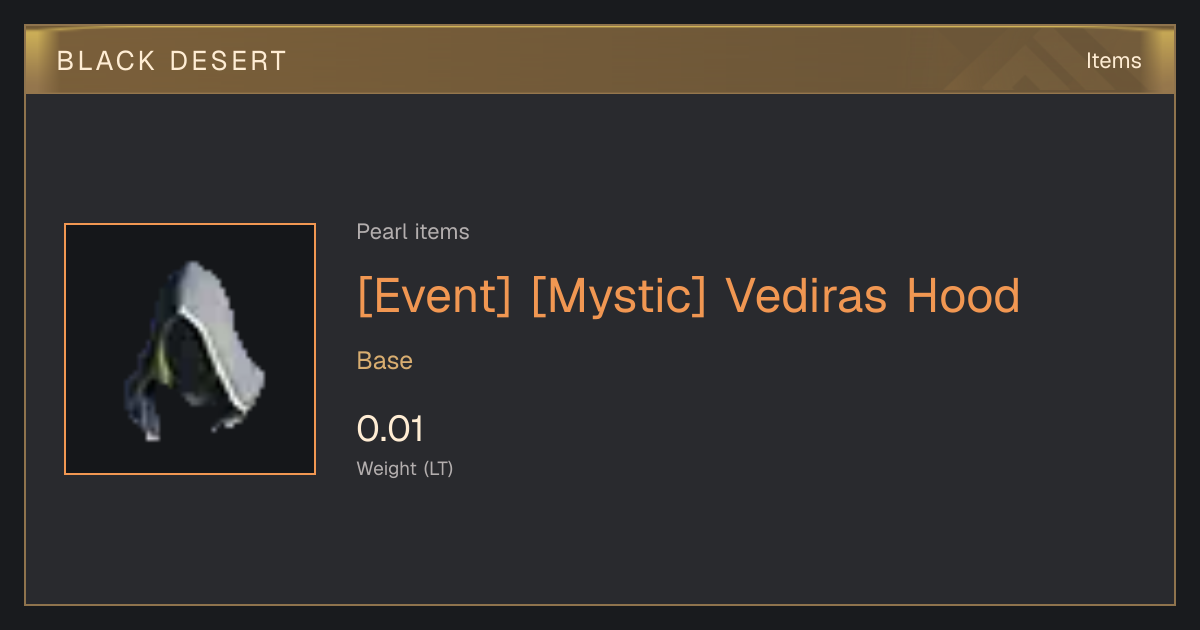
Task: Click the Weight (LT) caption
Action: 405,468
